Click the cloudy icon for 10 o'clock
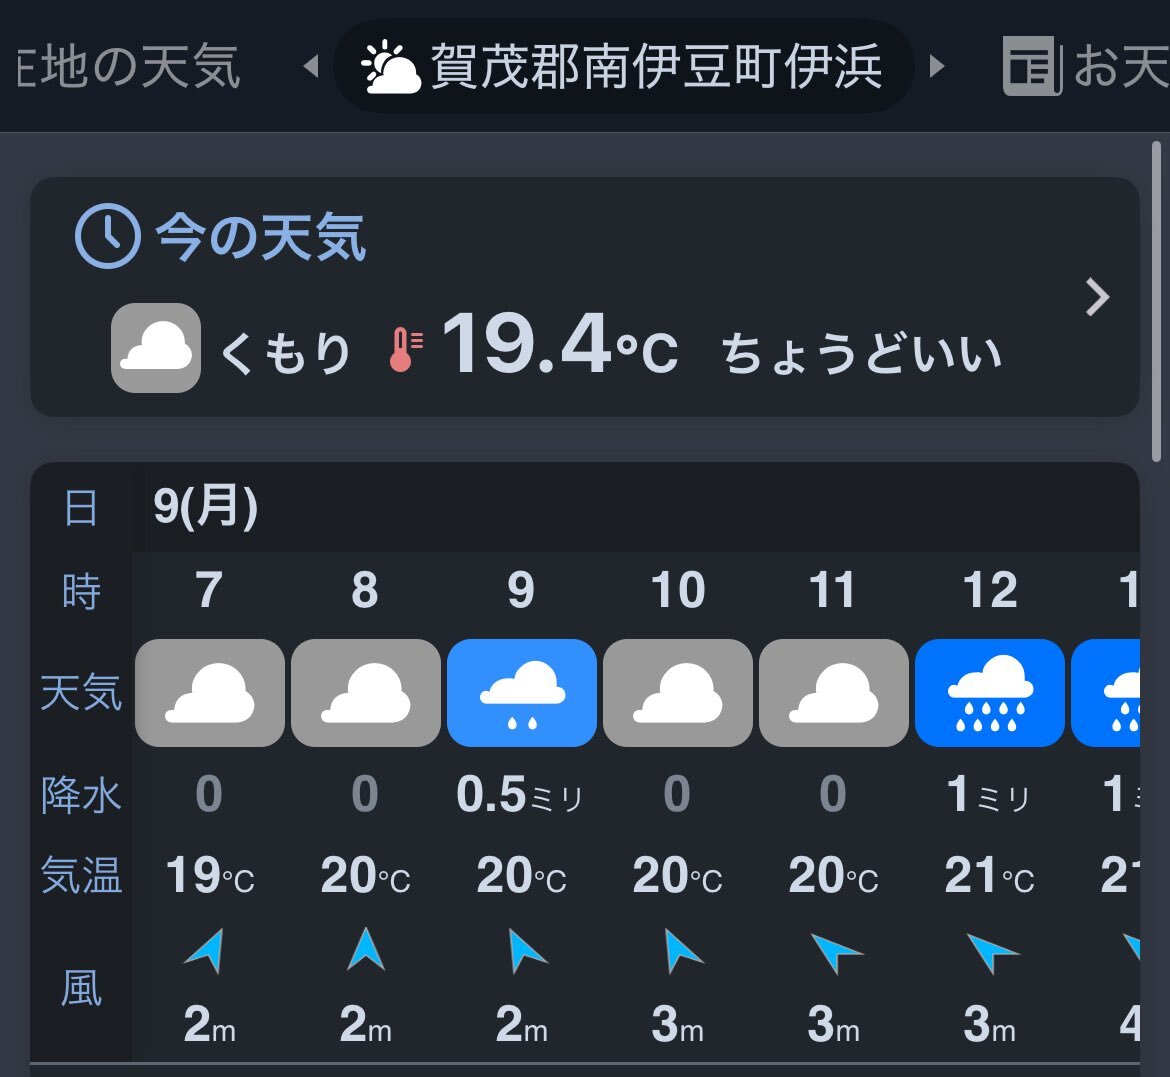 (678, 693)
